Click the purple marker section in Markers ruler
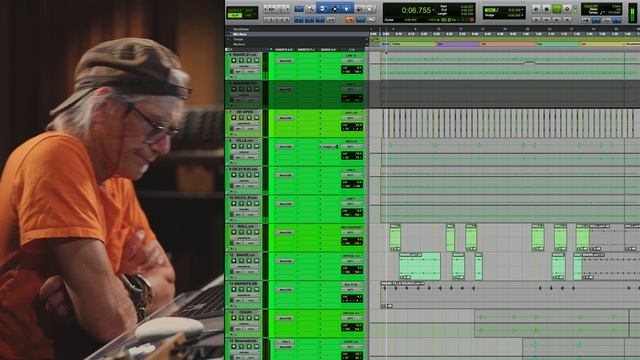The width and height of the screenshot is (640, 360). click(x=458, y=44)
